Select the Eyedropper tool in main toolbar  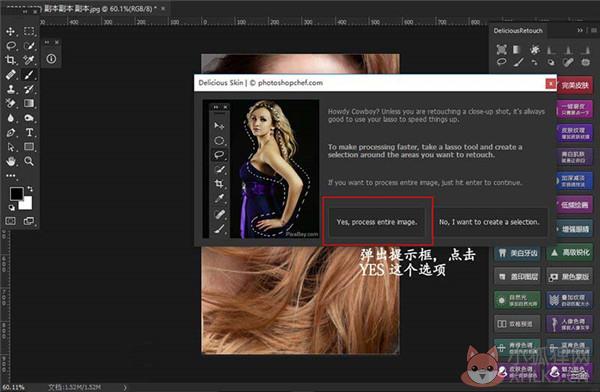[x=29, y=60]
